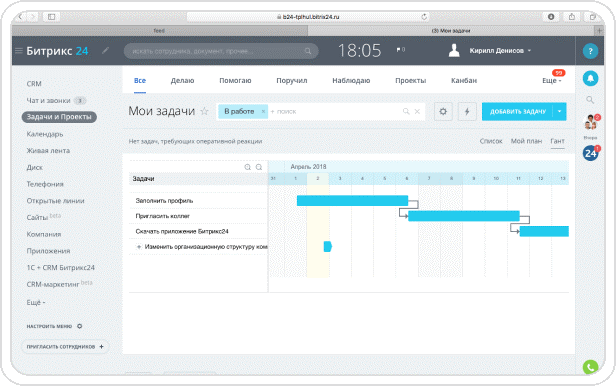Star the Мои задачи page as favorite
The height and width of the screenshot is (386, 616).
pos(204,111)
